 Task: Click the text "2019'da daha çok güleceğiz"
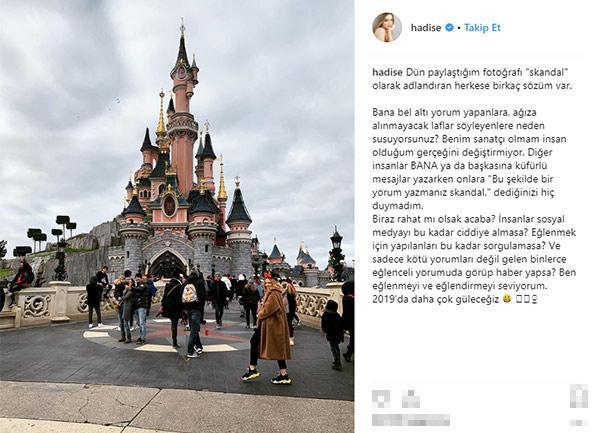[436, 300]
